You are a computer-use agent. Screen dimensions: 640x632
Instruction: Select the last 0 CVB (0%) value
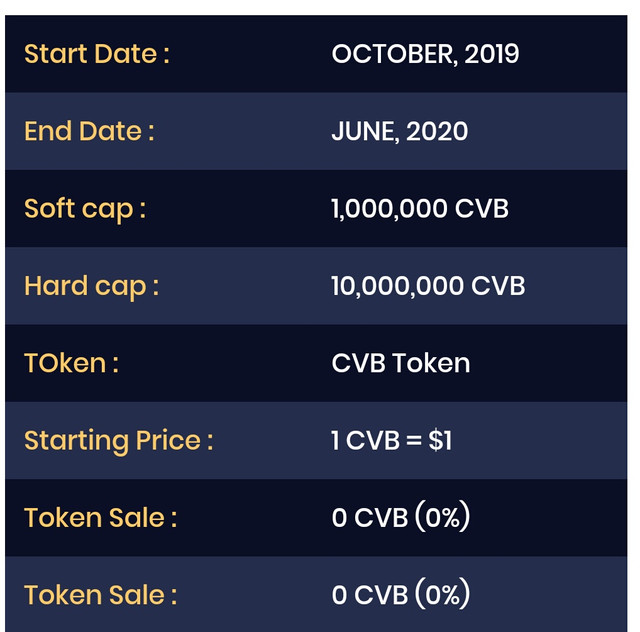tap(401, 594)
